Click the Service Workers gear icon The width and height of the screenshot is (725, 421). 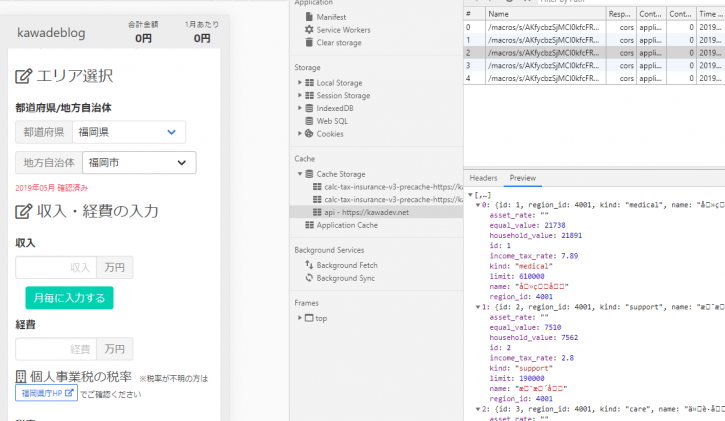(309, 30)
